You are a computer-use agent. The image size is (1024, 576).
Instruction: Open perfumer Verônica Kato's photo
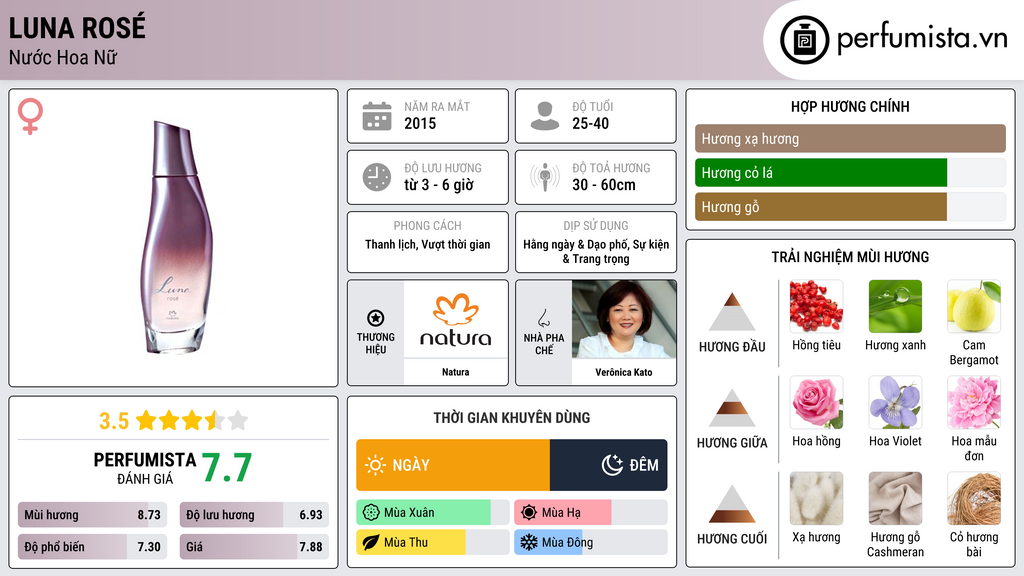[x=624, y=319]
